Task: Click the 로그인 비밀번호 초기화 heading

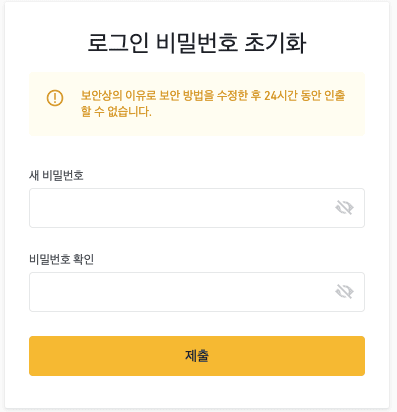Action: [197, 43]
